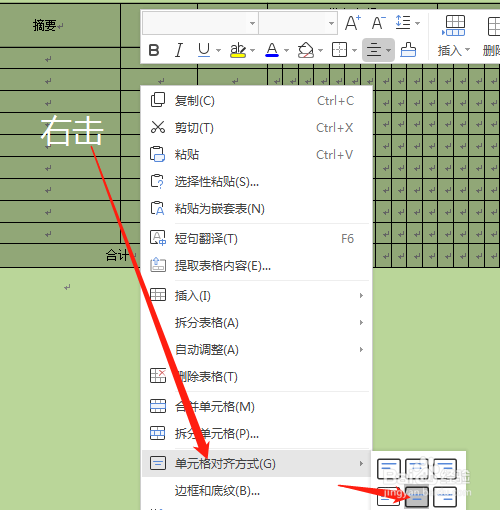Viewport: 500px width, 510px height.
Task: Choose 粘贴 from context menu
Action: click(x=256, y=155)
